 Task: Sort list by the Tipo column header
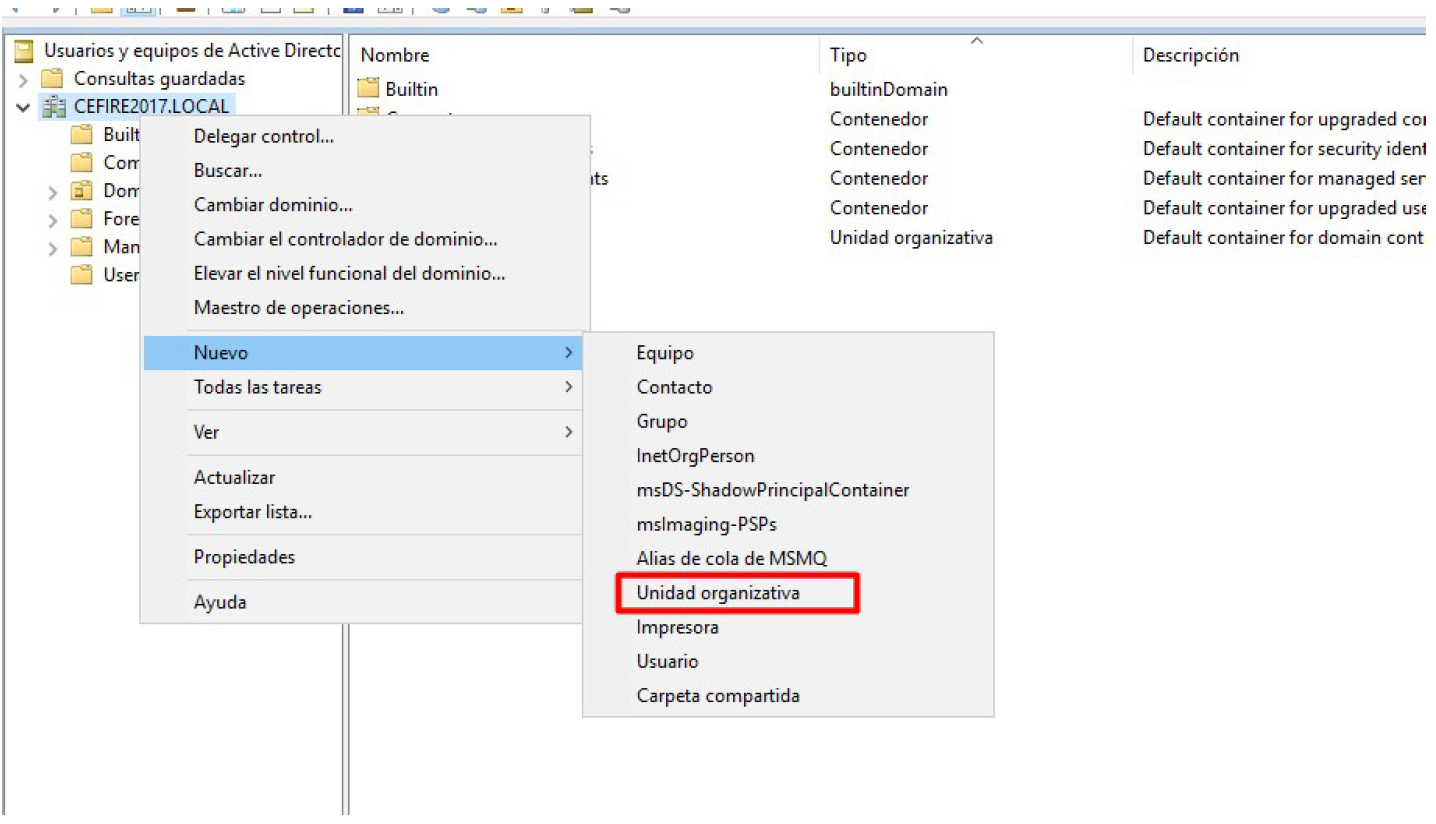coord(848,56)
